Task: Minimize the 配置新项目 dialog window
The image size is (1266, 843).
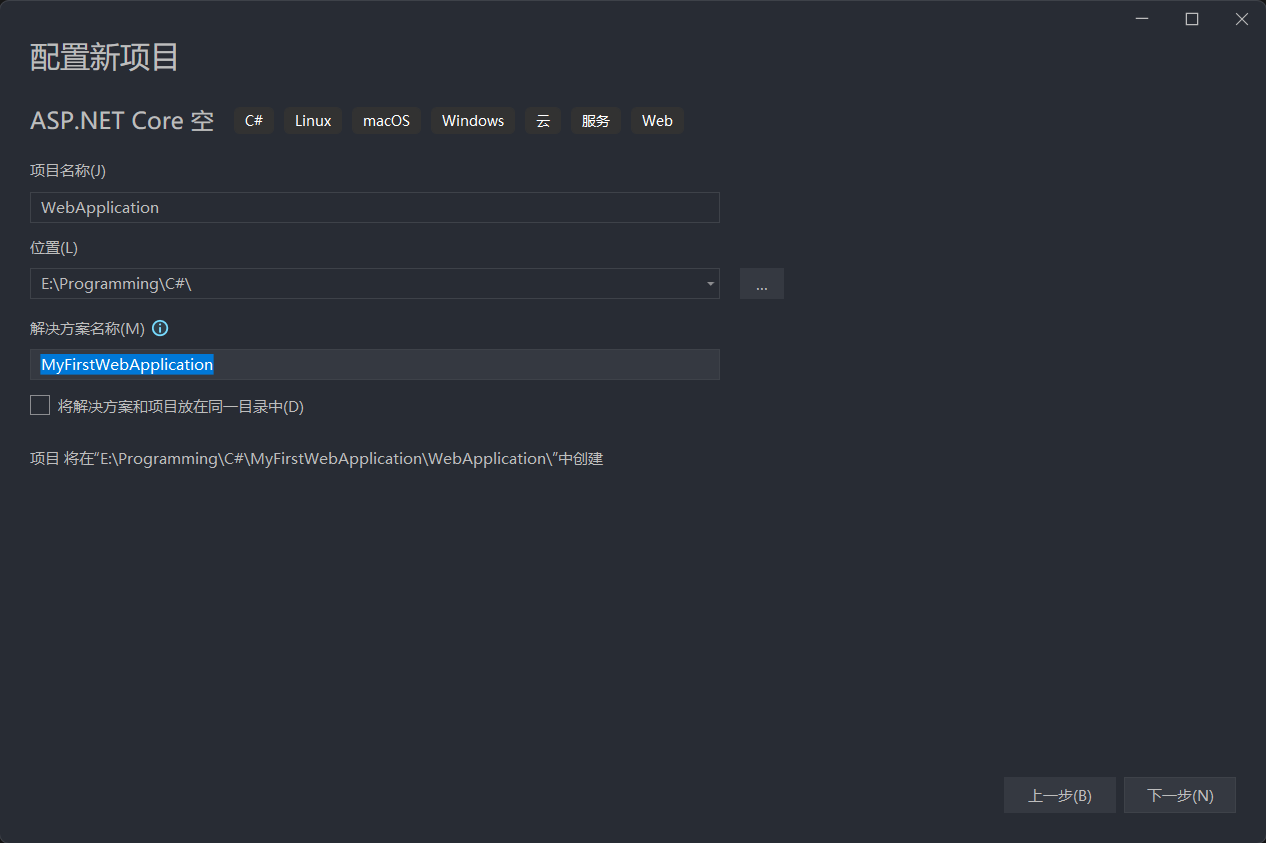Action: coord(1142,19)
